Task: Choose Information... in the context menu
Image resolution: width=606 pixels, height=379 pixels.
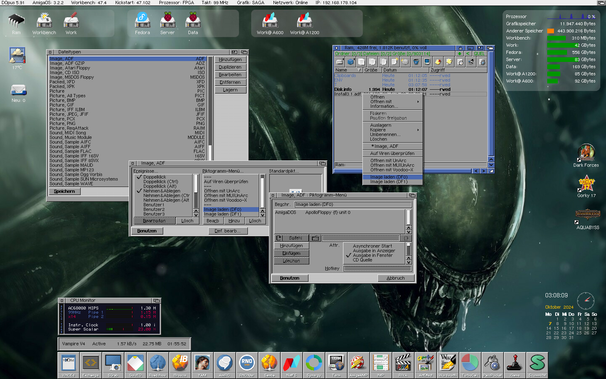Action: (392, 106)
